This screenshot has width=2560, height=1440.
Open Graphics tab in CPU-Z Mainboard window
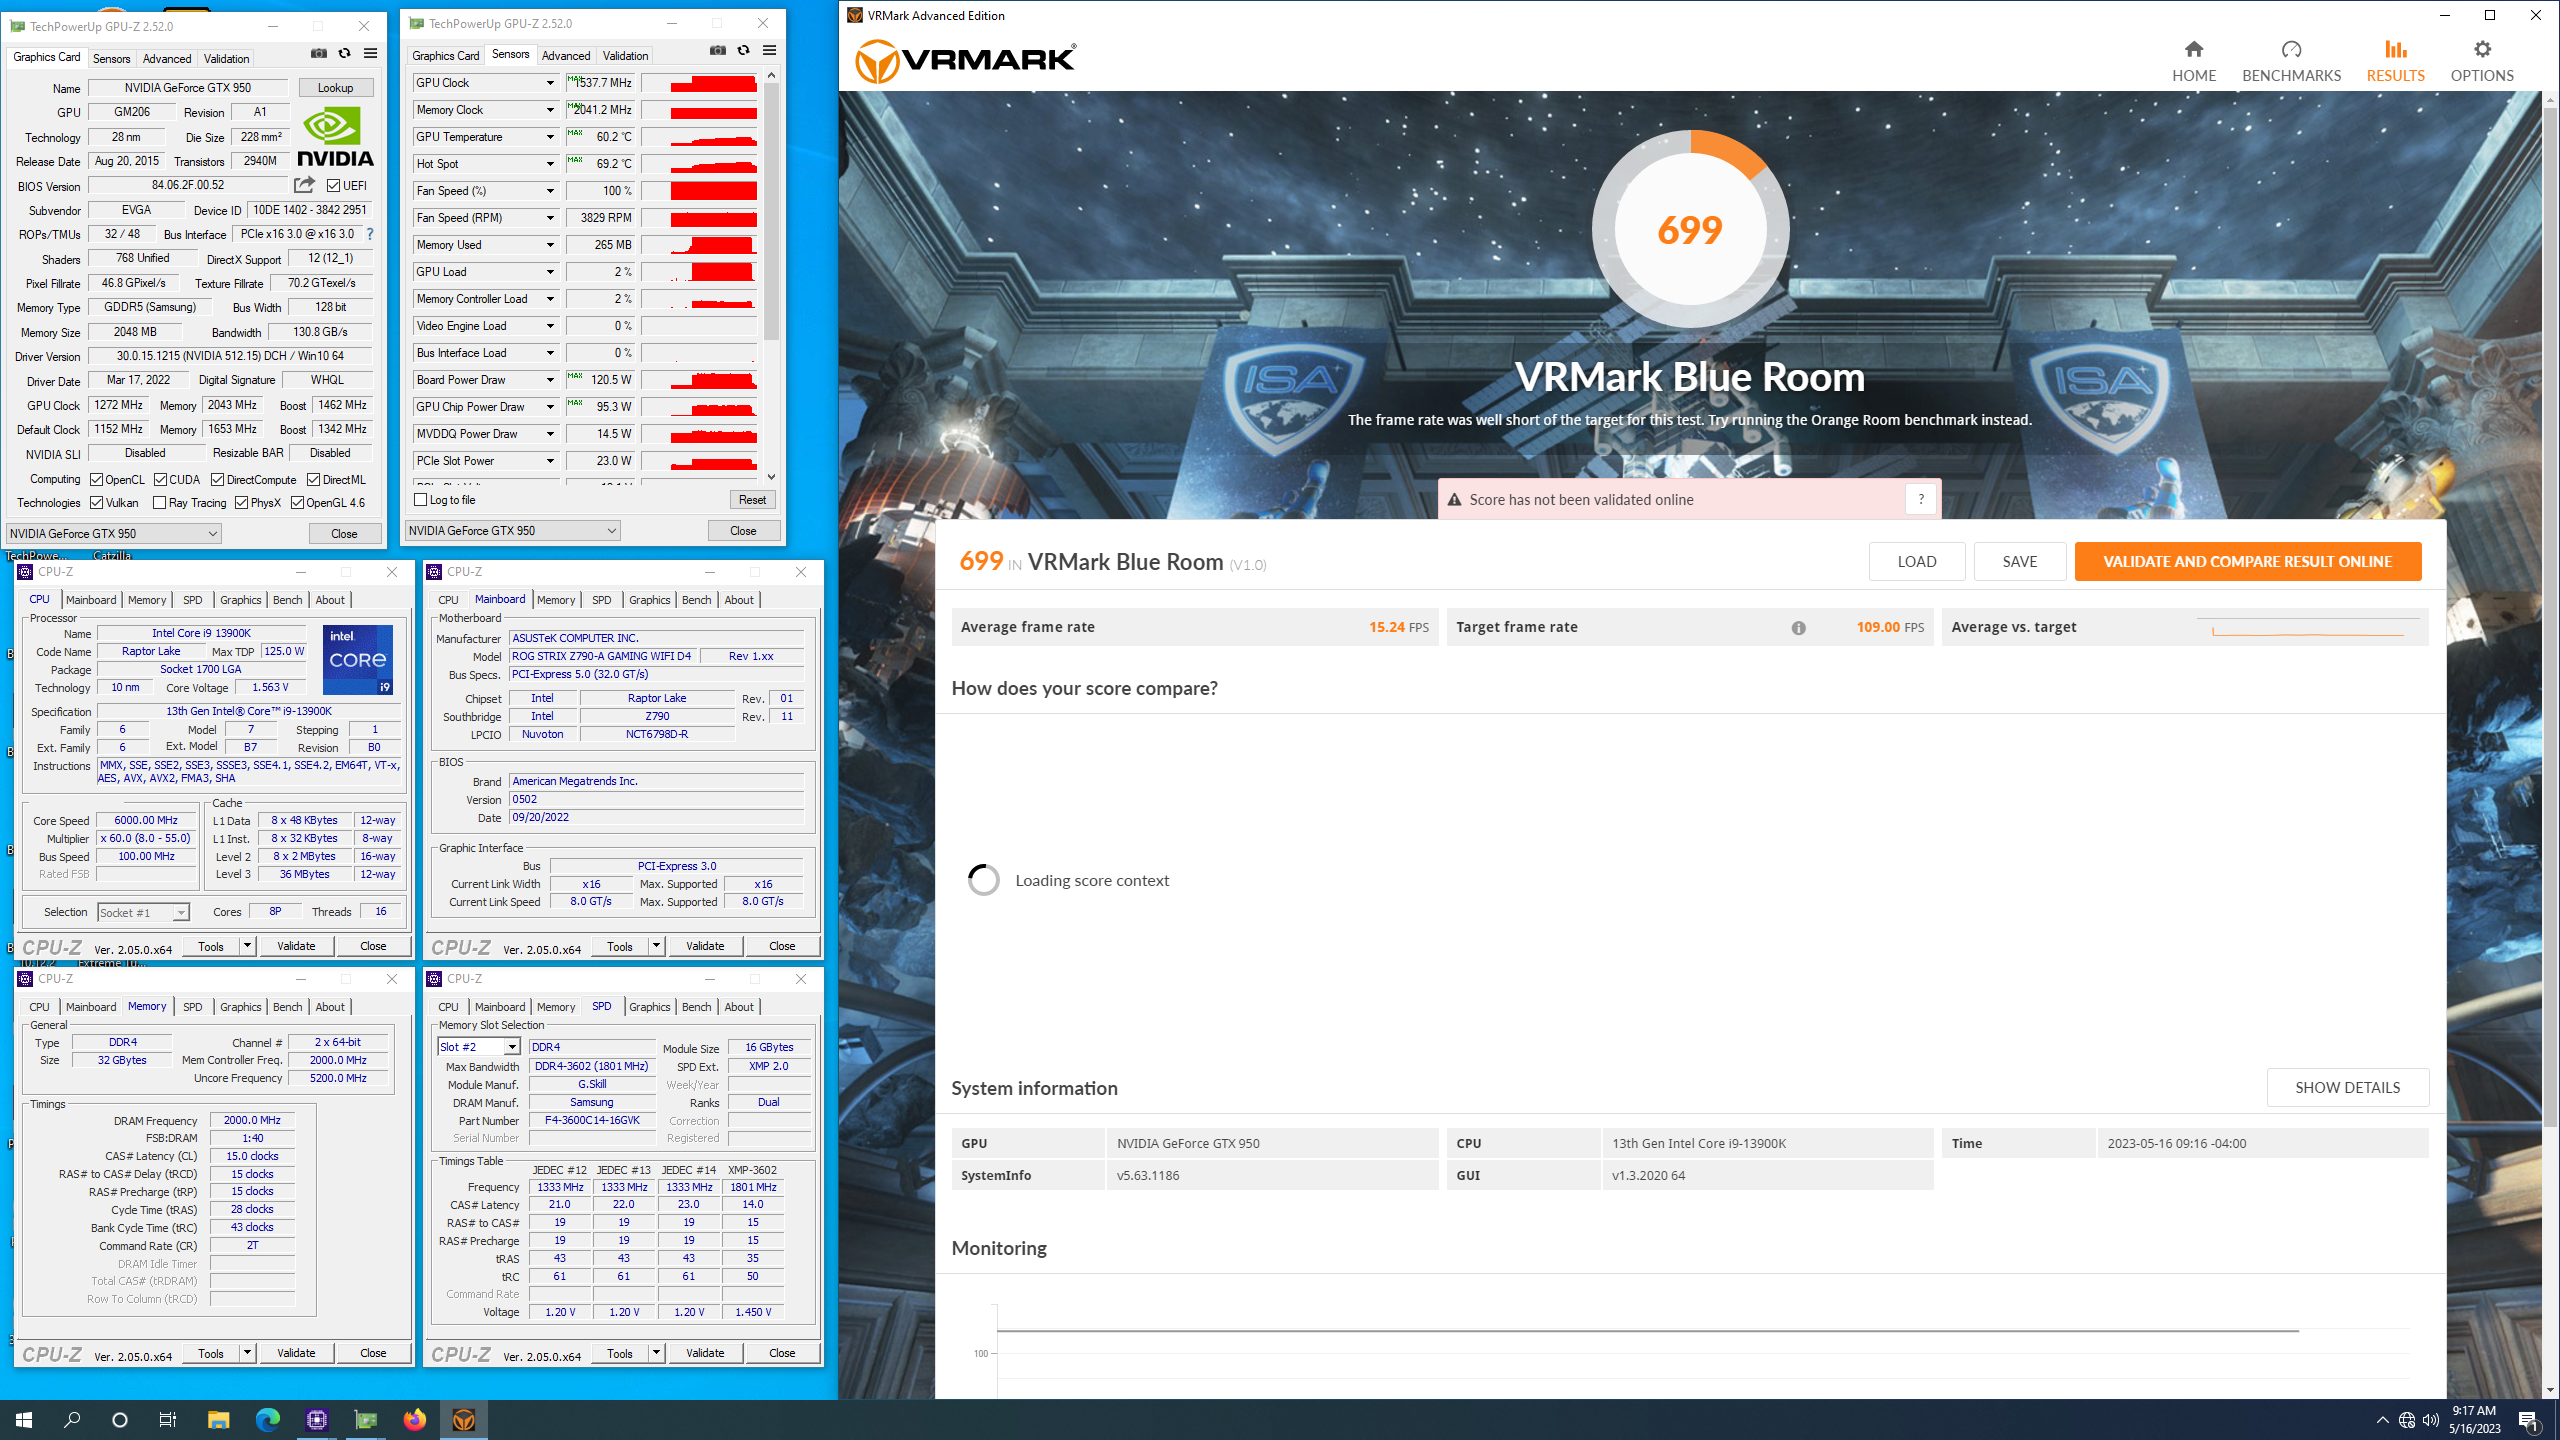[x=650, y=600]
